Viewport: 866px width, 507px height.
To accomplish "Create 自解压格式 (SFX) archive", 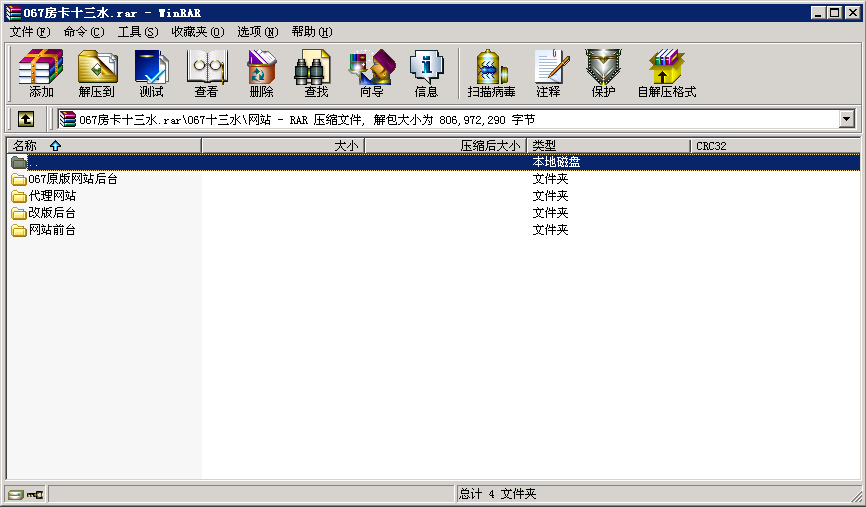I will (x=666, y=73).
